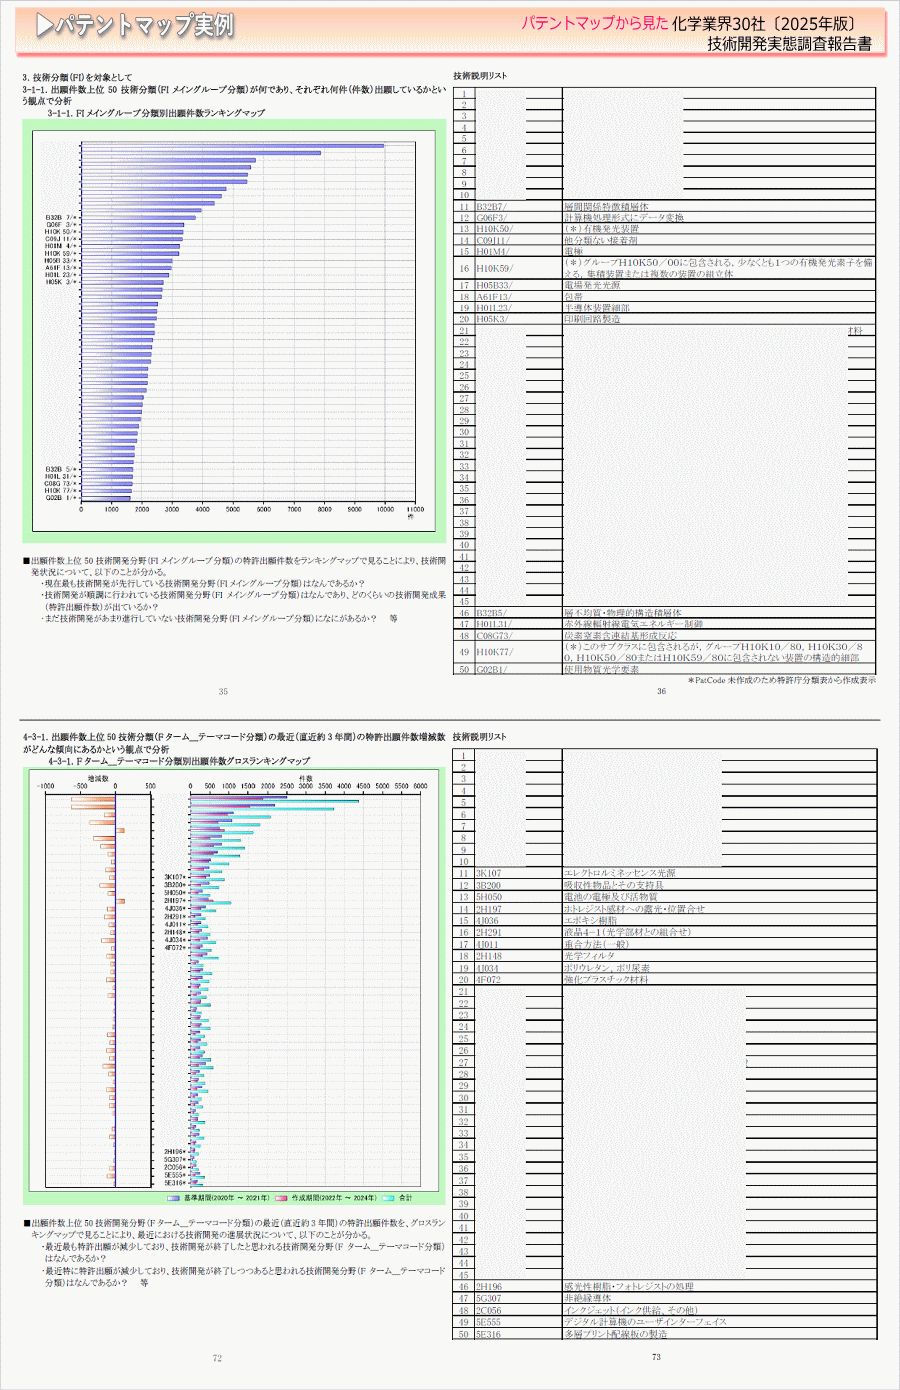Click the ＊PatCode footnote under upper table
Viewport: 900px width, 1390px height.
pos(782,680)
